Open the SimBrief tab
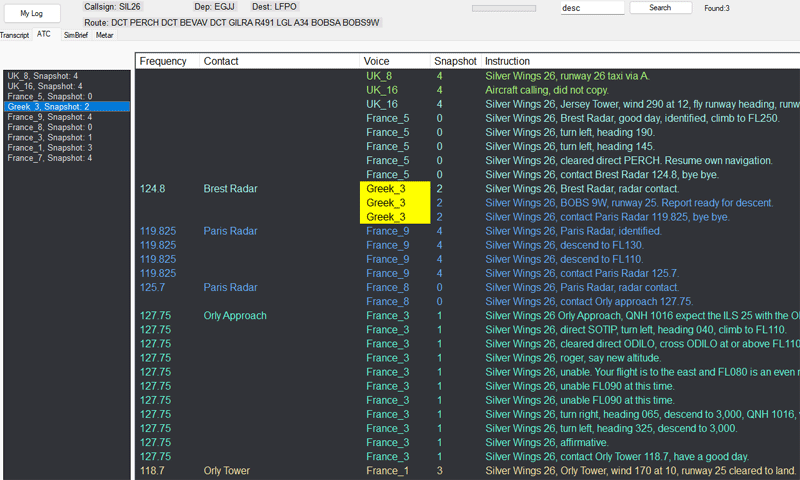Image resolution: width=800 pixels, height=480 pixels. coord(76,34)
